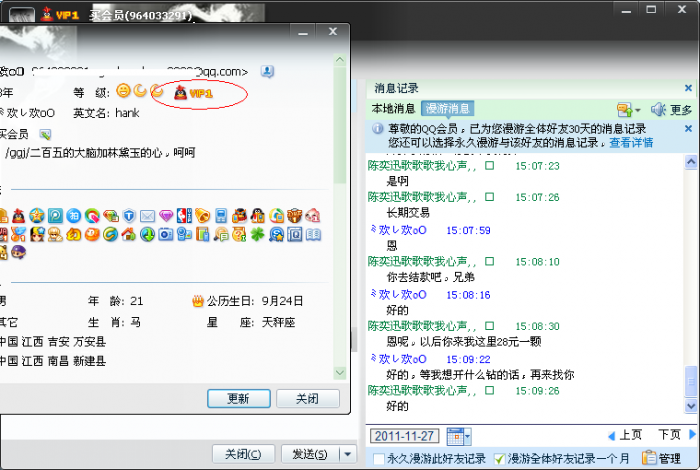Open the blue 拍 (Paipai) icon
Screen dimensions: 700x470
[x=74, y=216]
